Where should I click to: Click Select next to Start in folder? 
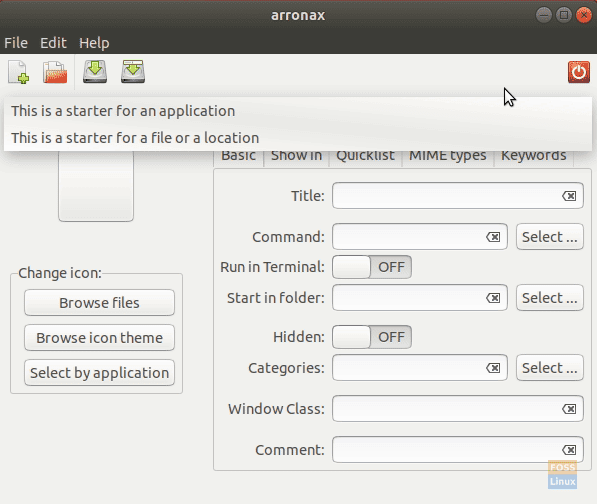point(550,298)
